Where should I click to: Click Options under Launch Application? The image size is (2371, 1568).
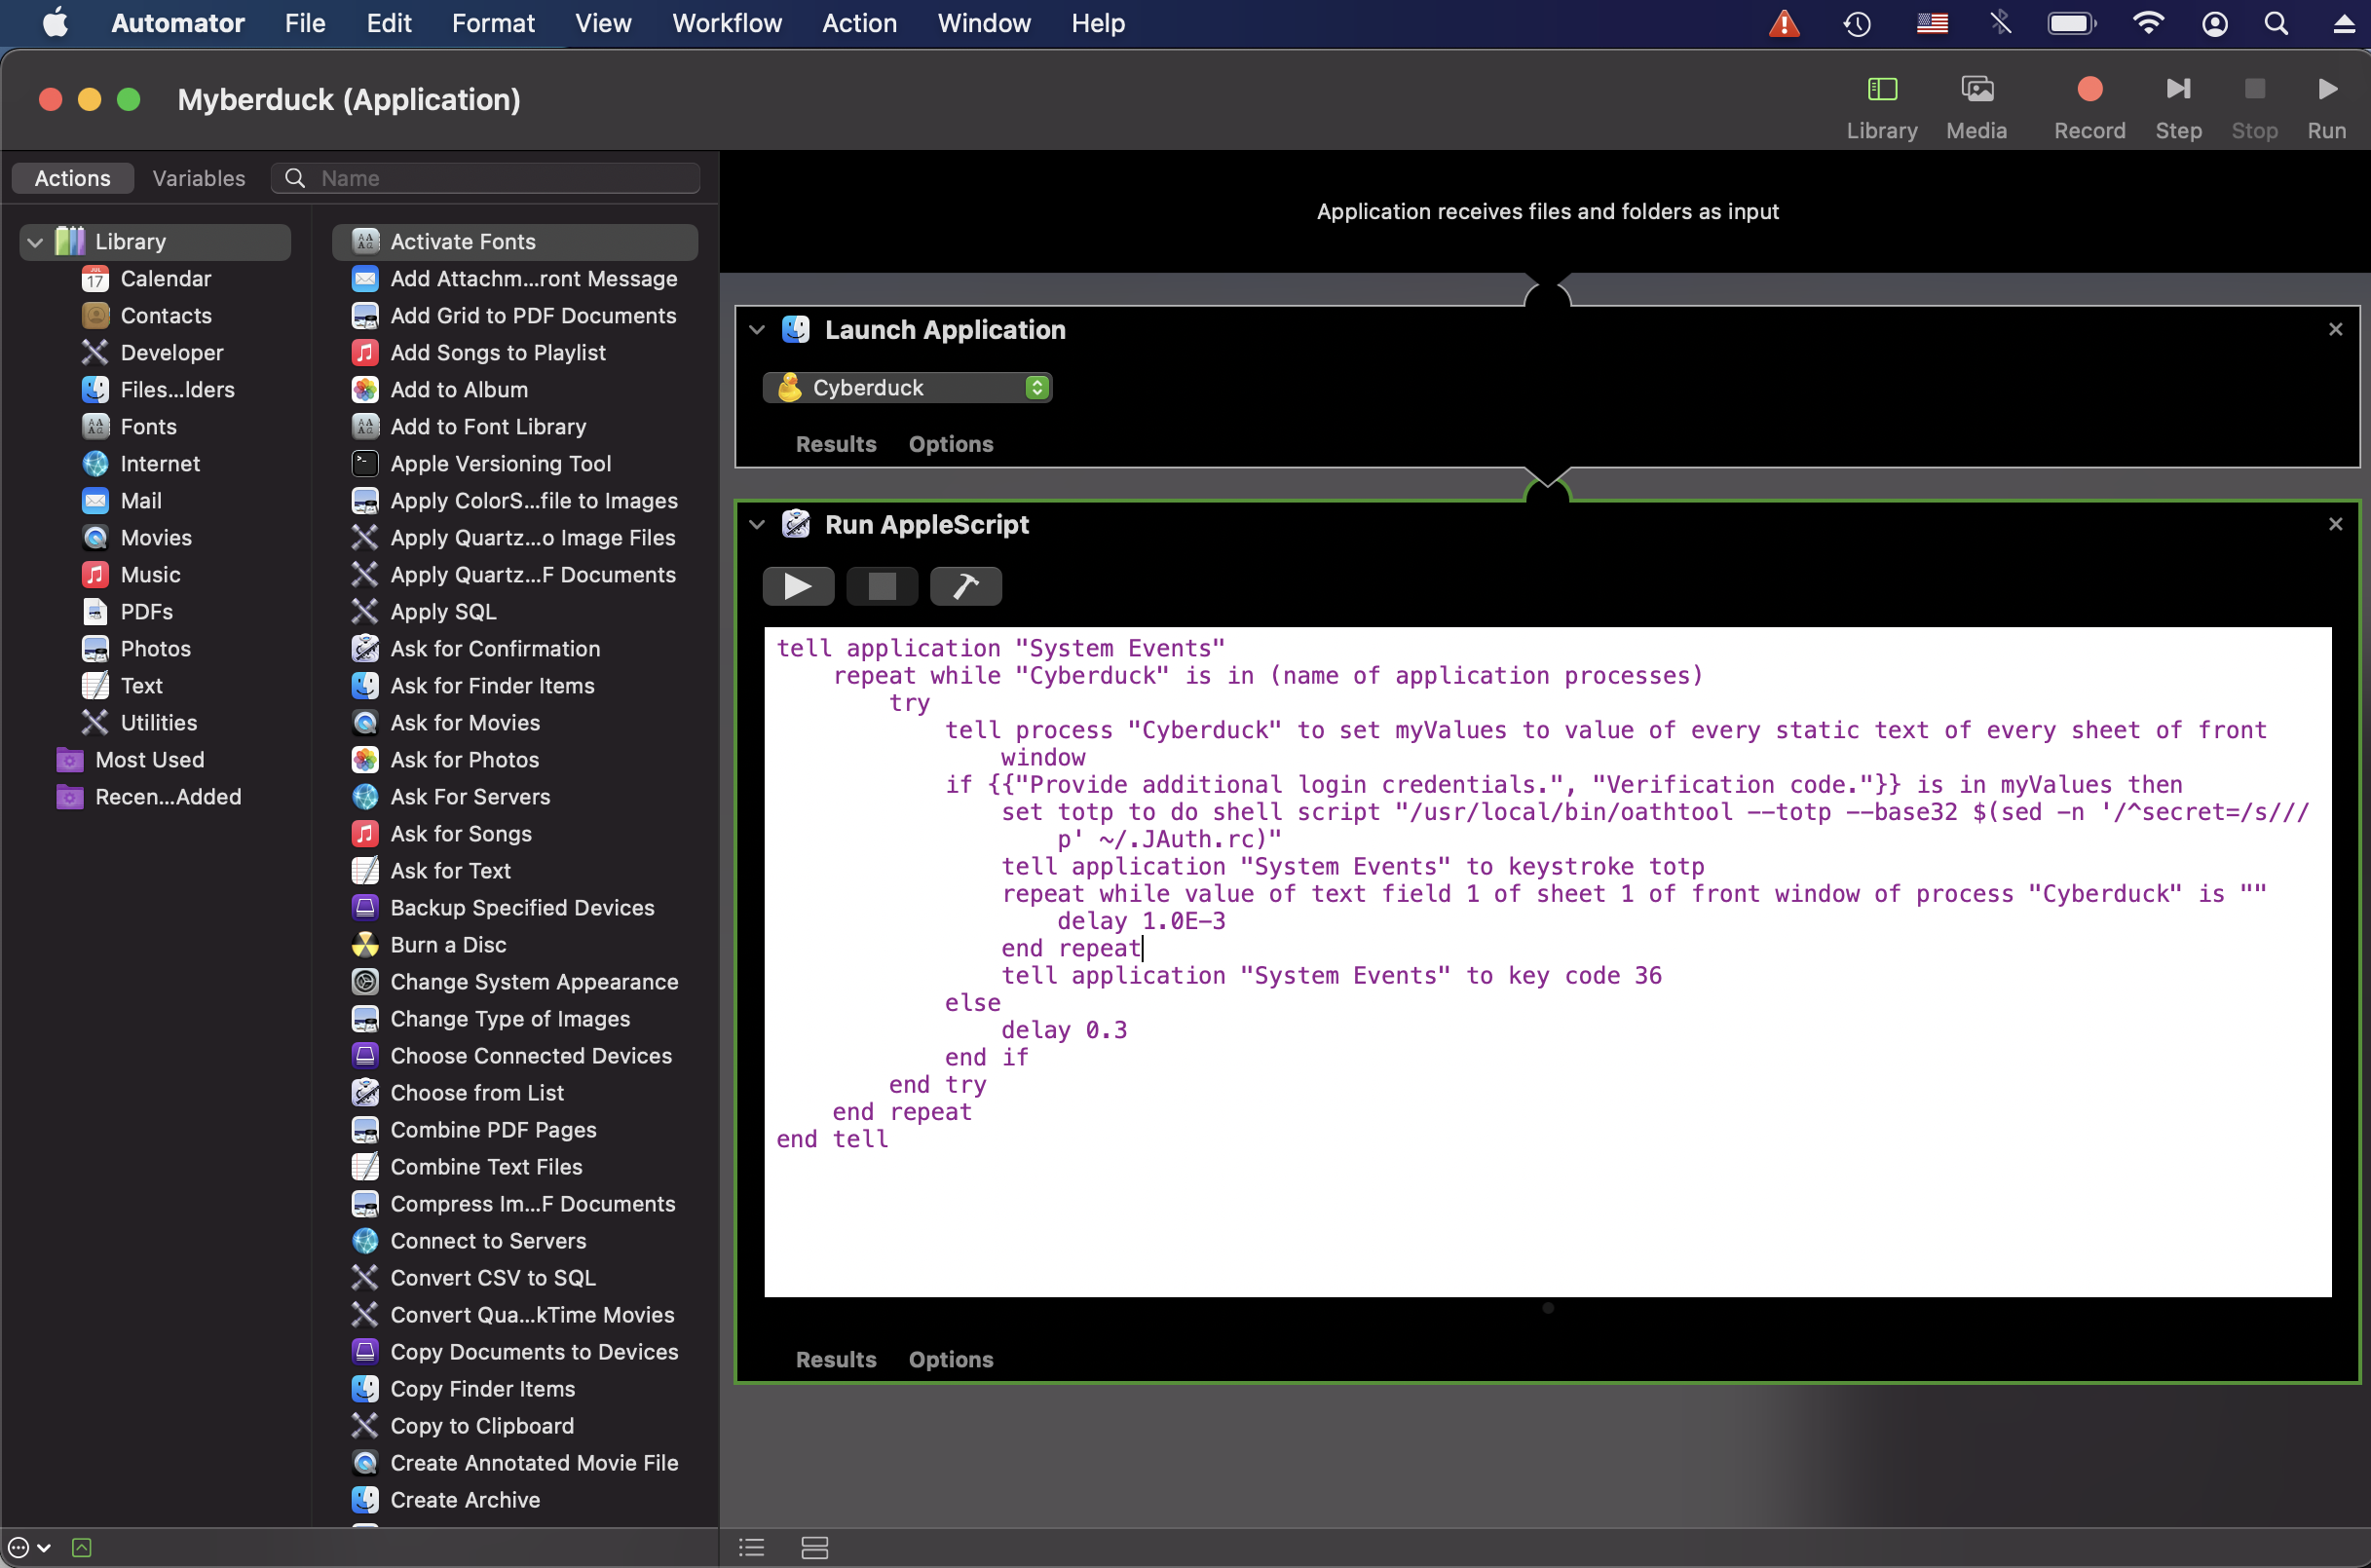click(x=950, y=444)
